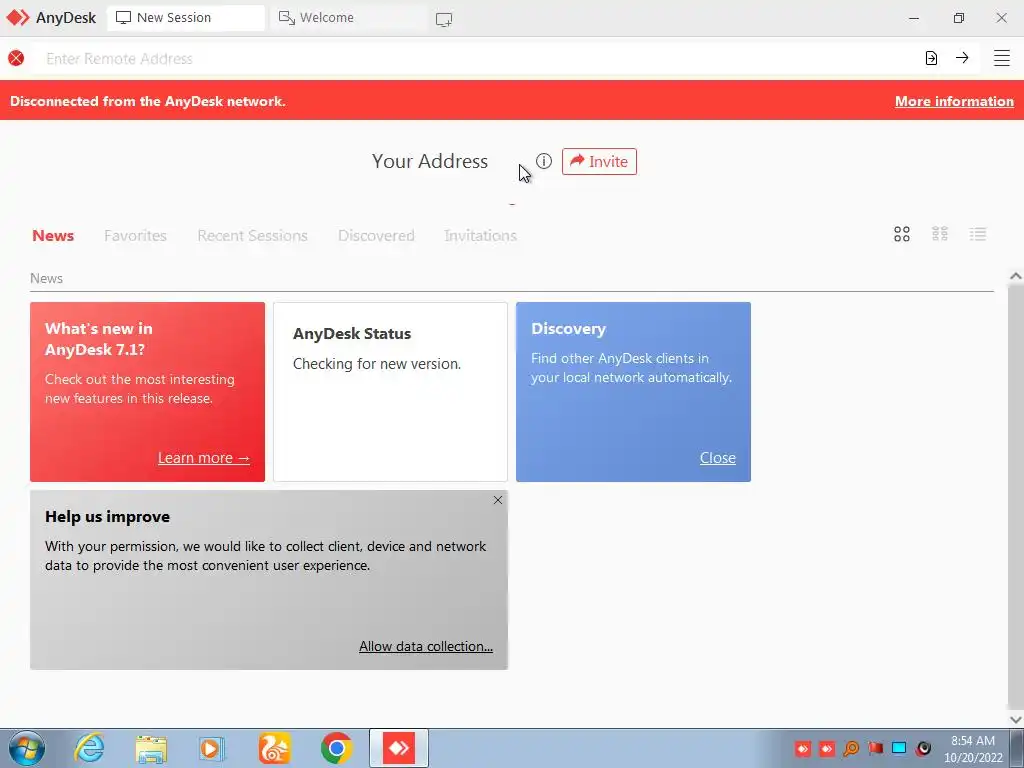
Task: Select the New Session tab
Action: 186,18
